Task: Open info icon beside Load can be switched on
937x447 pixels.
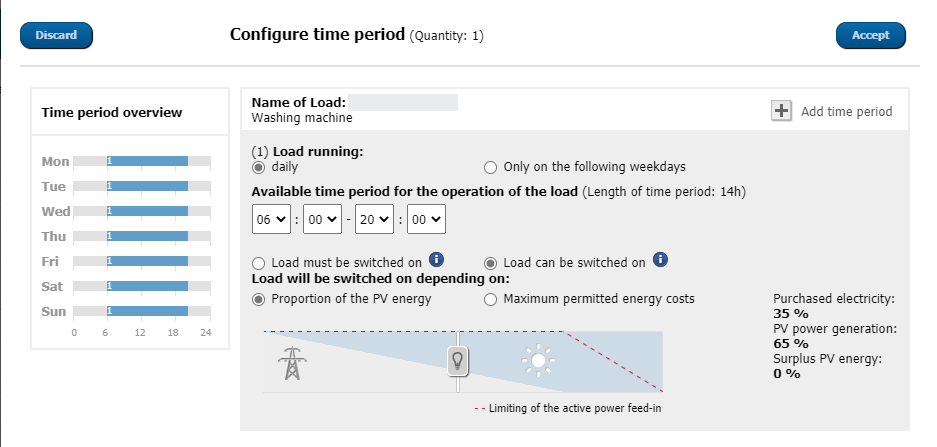Action: [660, 259]
